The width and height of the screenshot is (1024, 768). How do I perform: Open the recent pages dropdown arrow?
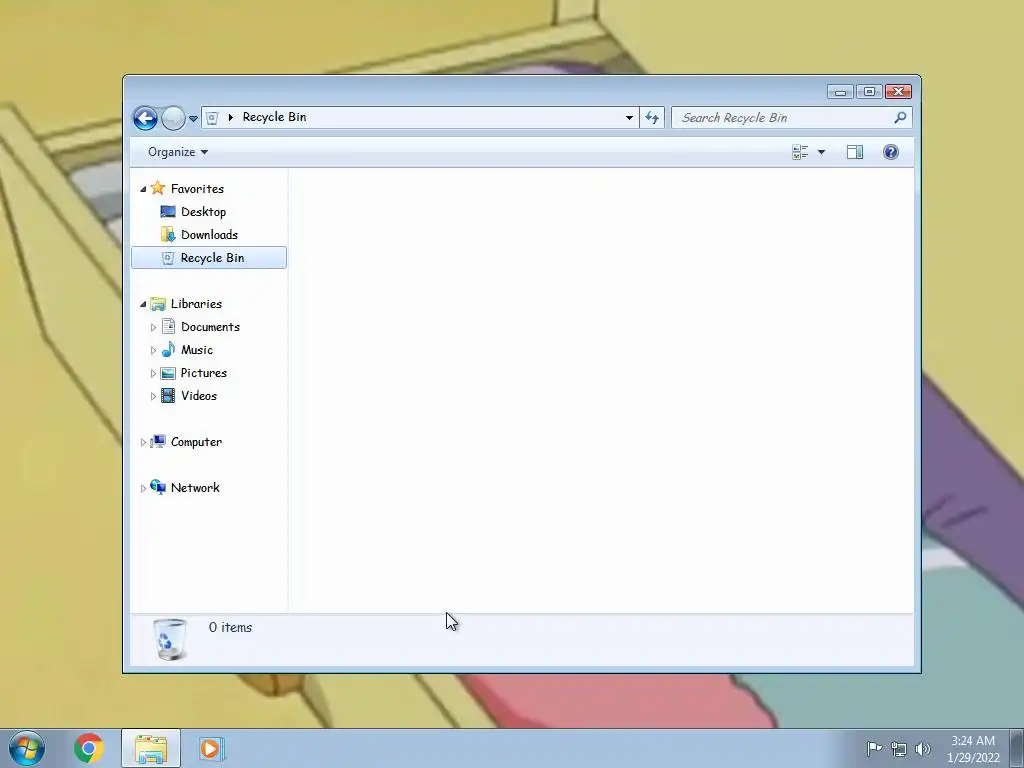[x=193, y=119]
